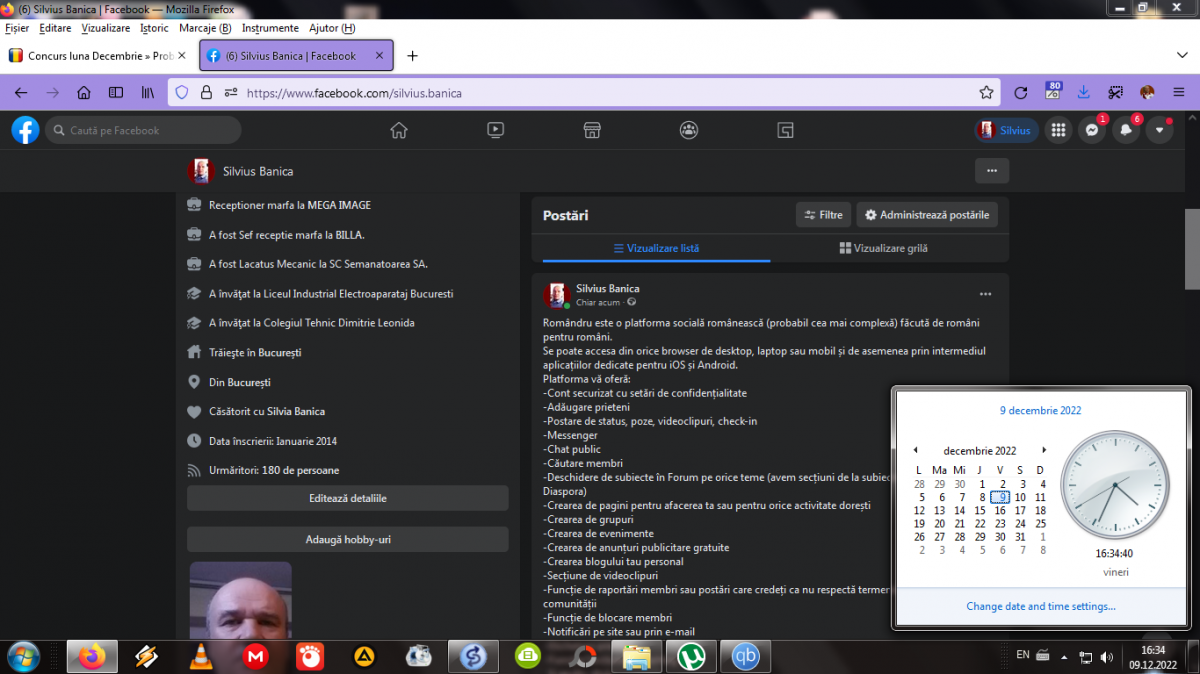The height and width of the screenshot is (674, 1200).
Task: Click Filtre button in Postări
Action: click(823, 215)
